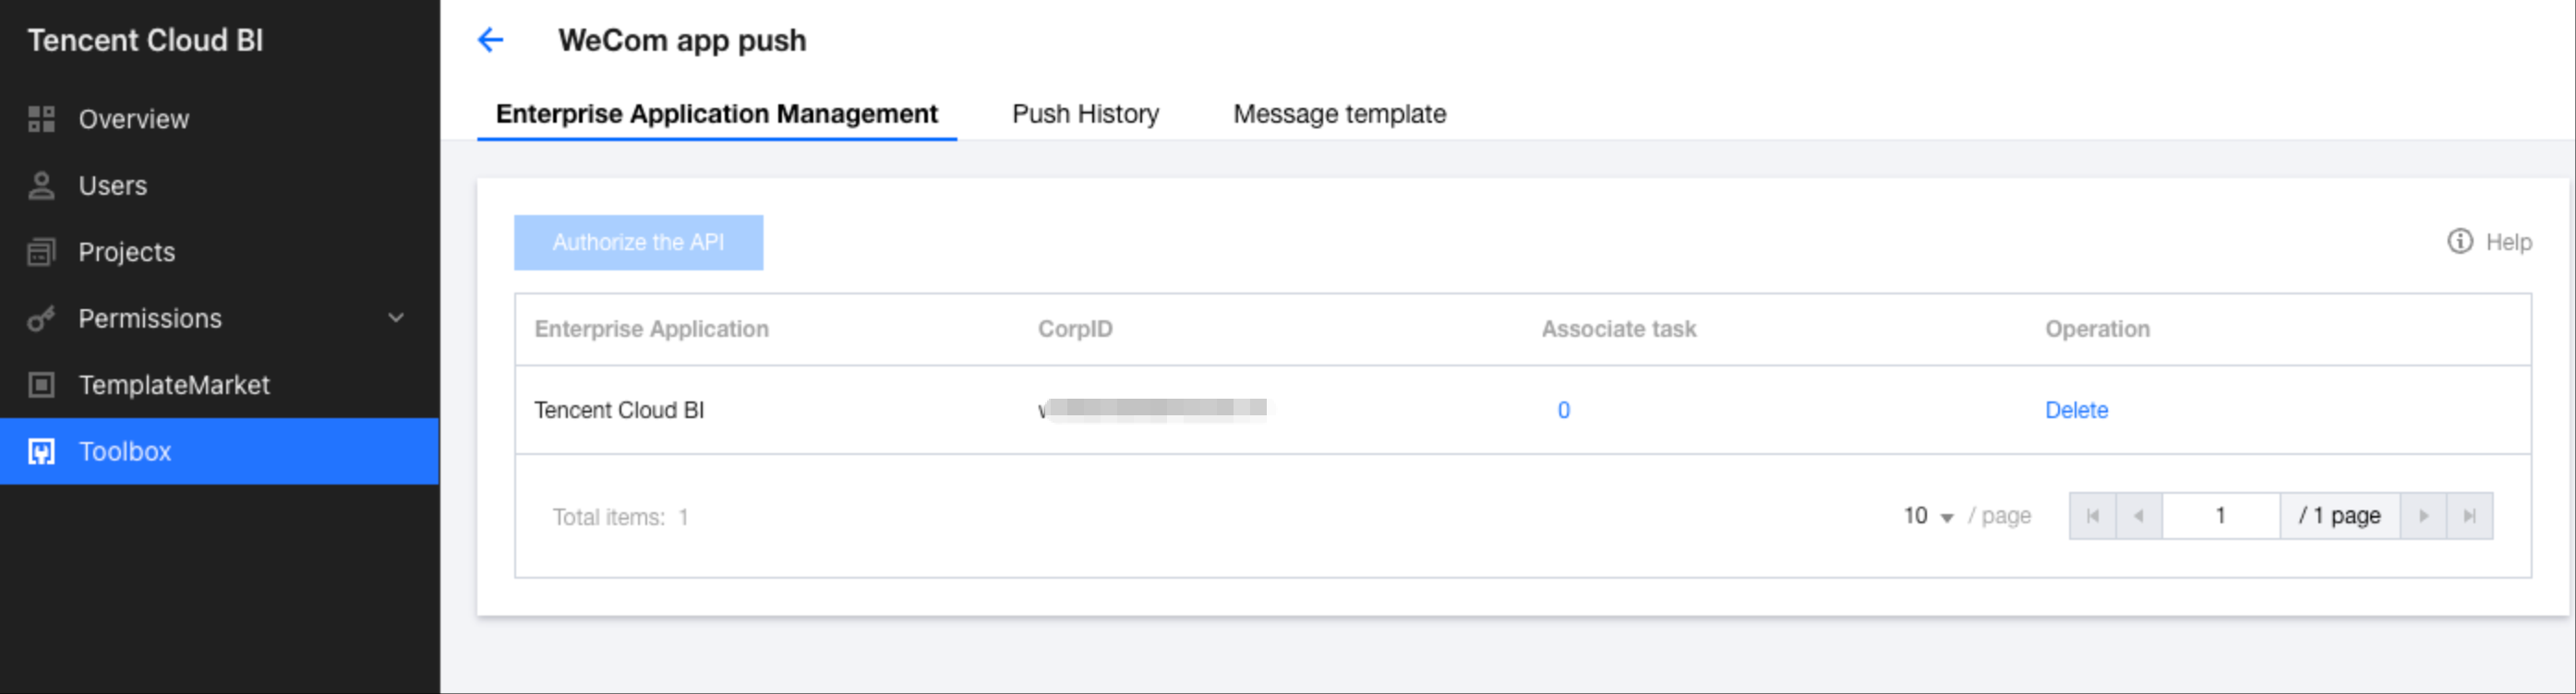Open Overview via its grid icon
The width and height of the screenshot is (2576, 694).
[x=41, y=119]
